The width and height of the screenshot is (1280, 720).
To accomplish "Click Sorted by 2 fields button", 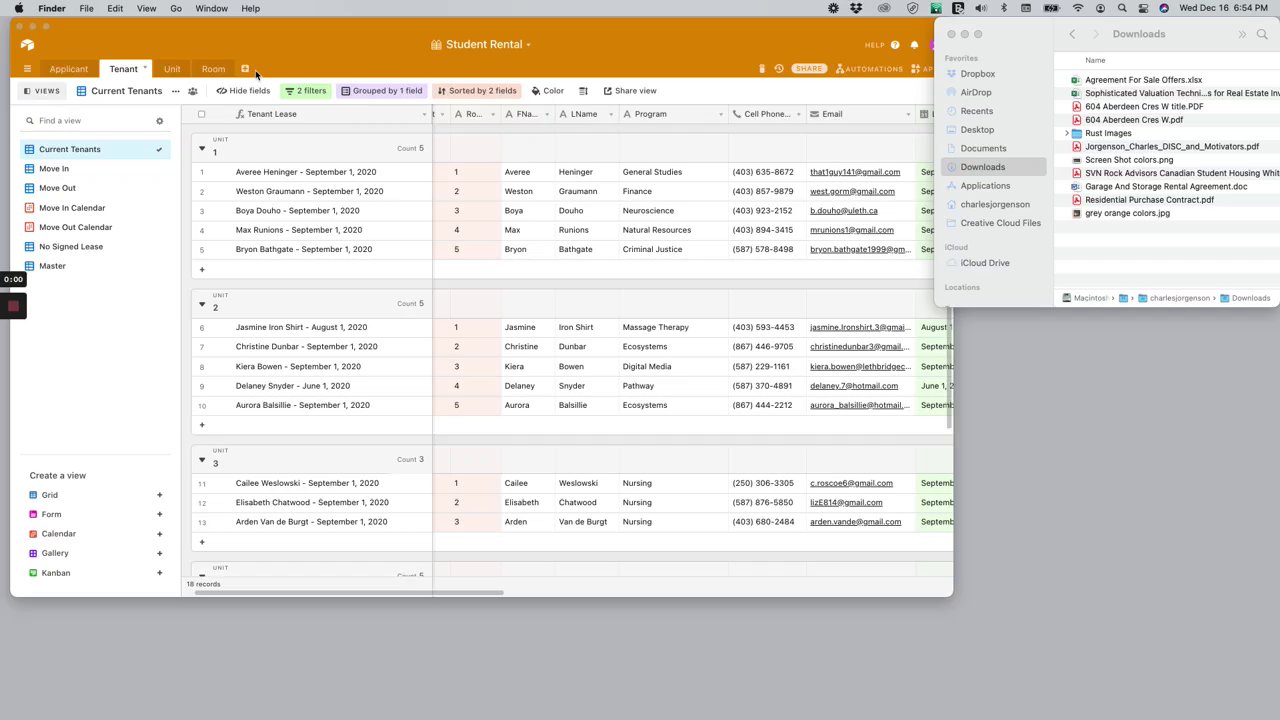I will coord(477,91).
